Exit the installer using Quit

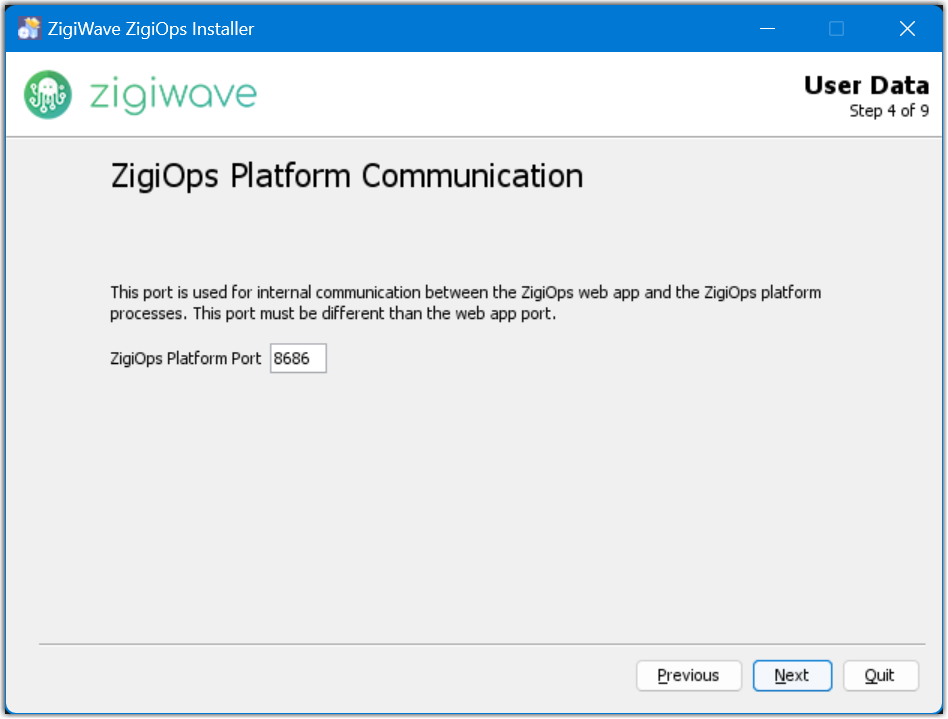(x=880, y=676)
